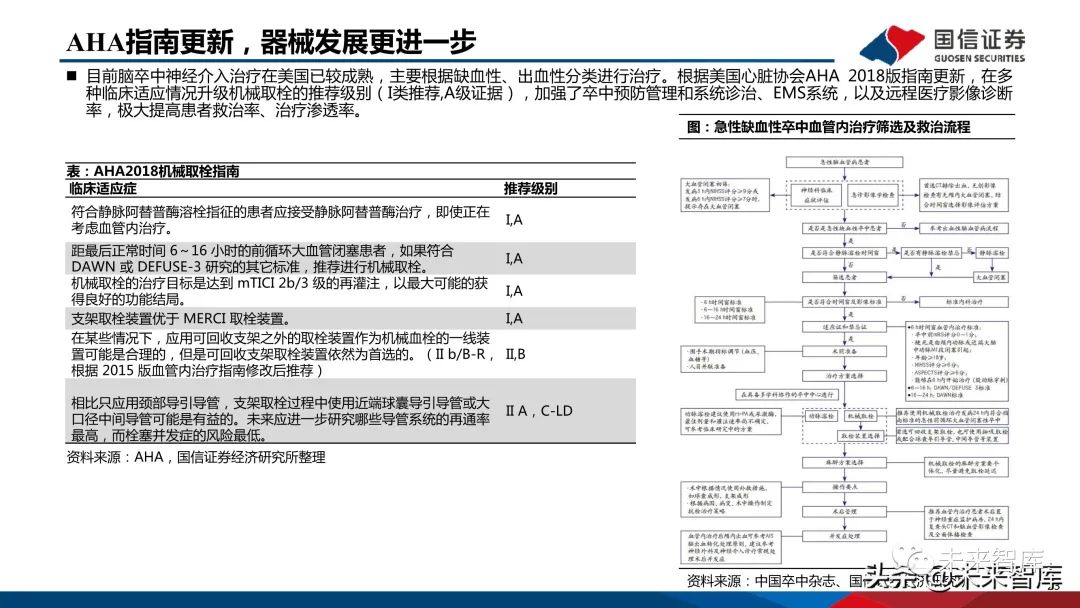Viewport: 1080px width, 608px height.
Task: Click the '筛选患者' flowchart box
Action: [844, 277]
